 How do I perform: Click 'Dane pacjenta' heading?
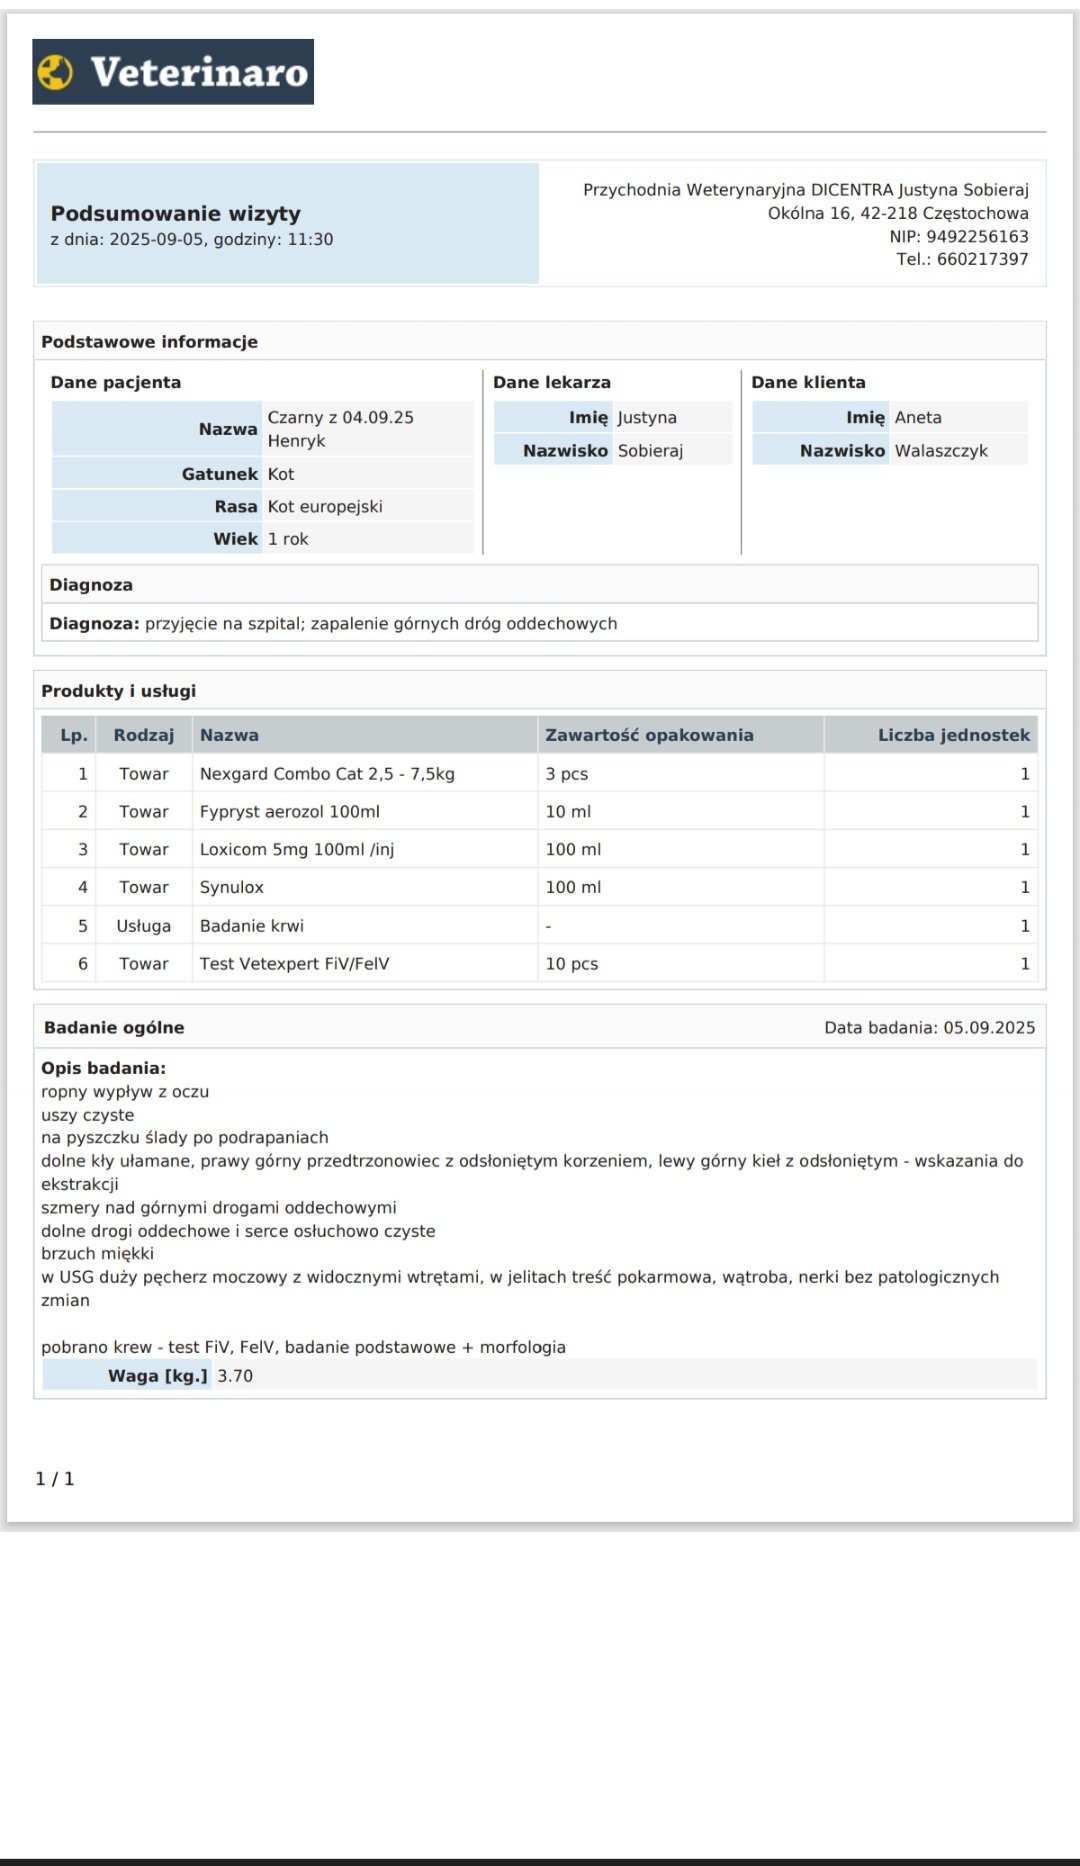[116, 382]
